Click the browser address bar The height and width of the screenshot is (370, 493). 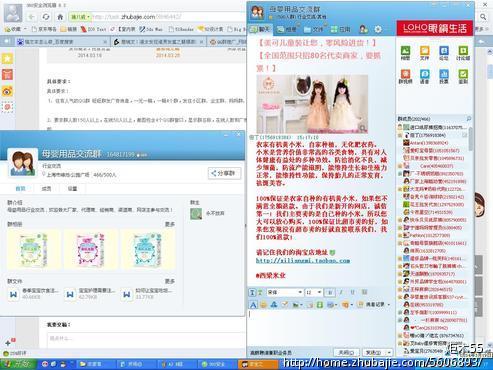click(x=167, y=17)
